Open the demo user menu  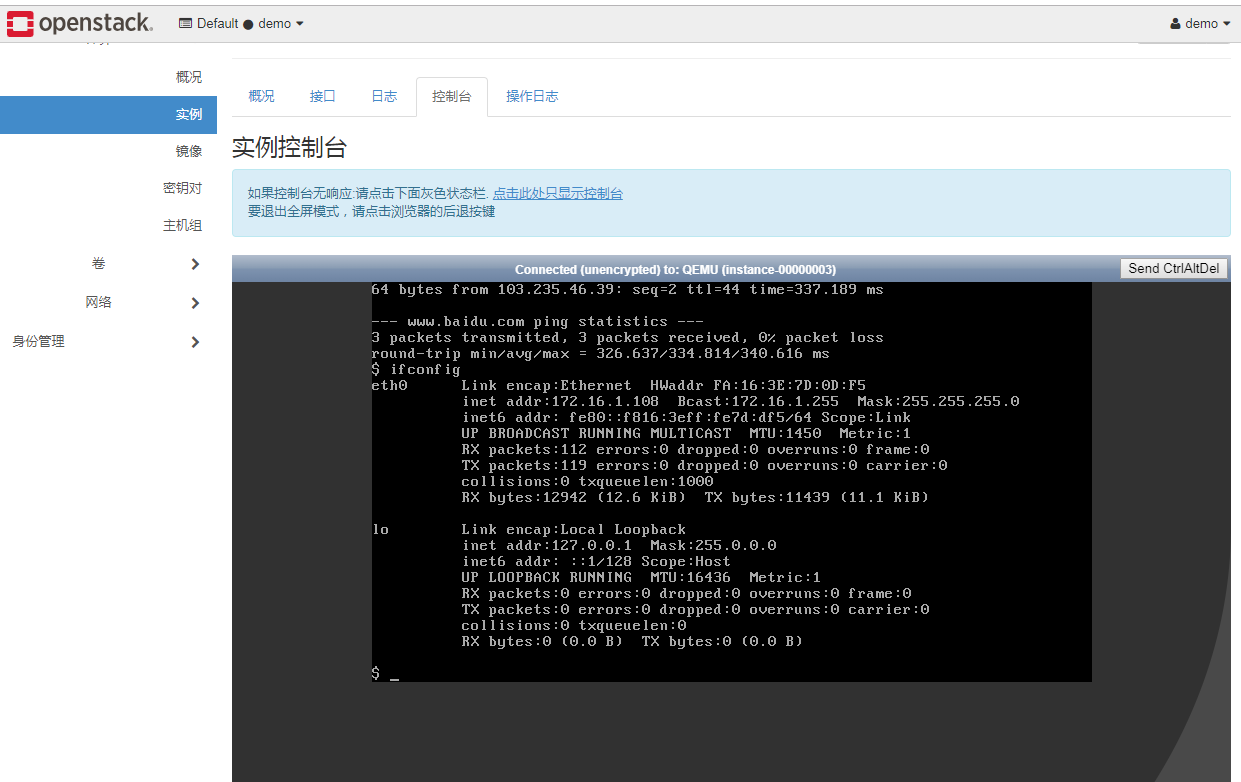coord(1200,23)
